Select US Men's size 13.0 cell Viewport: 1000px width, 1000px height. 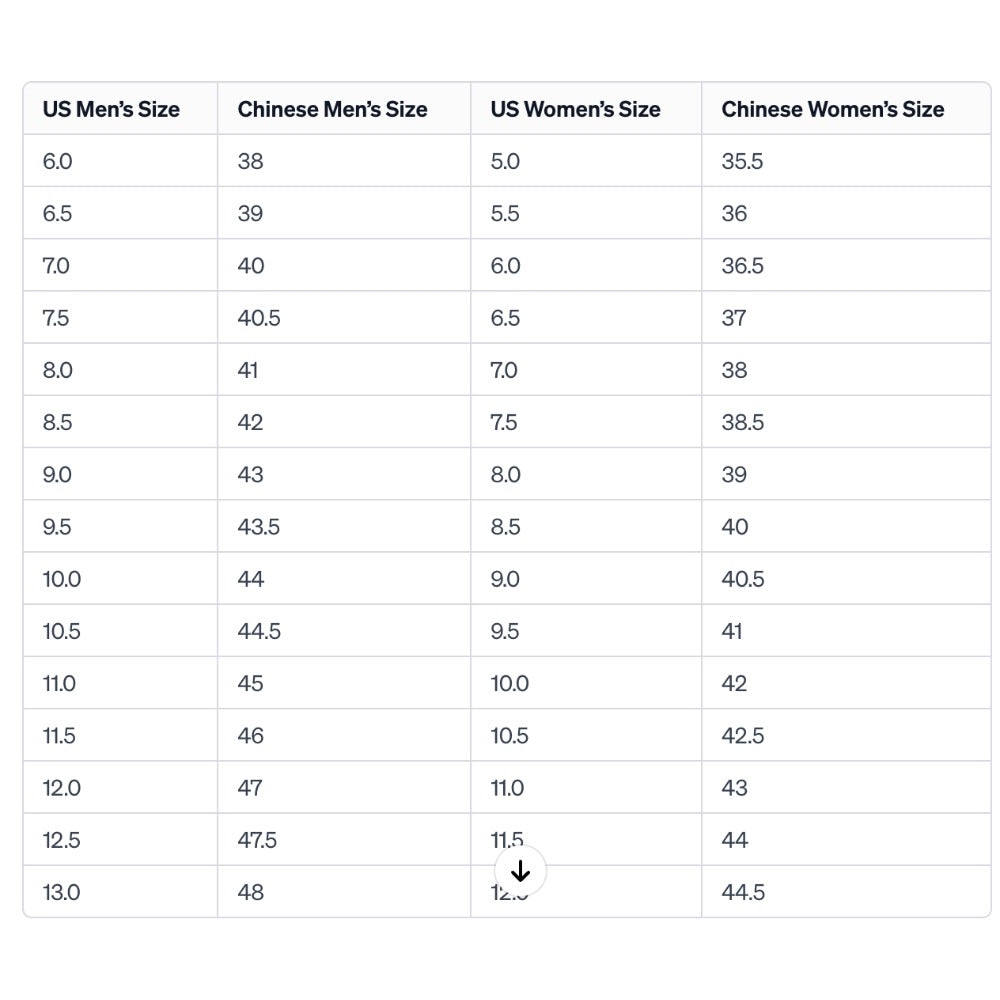coord(61,892)
